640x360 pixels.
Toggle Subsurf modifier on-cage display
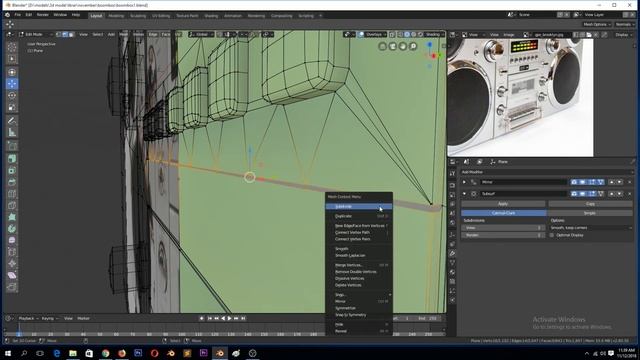(600, 194)
